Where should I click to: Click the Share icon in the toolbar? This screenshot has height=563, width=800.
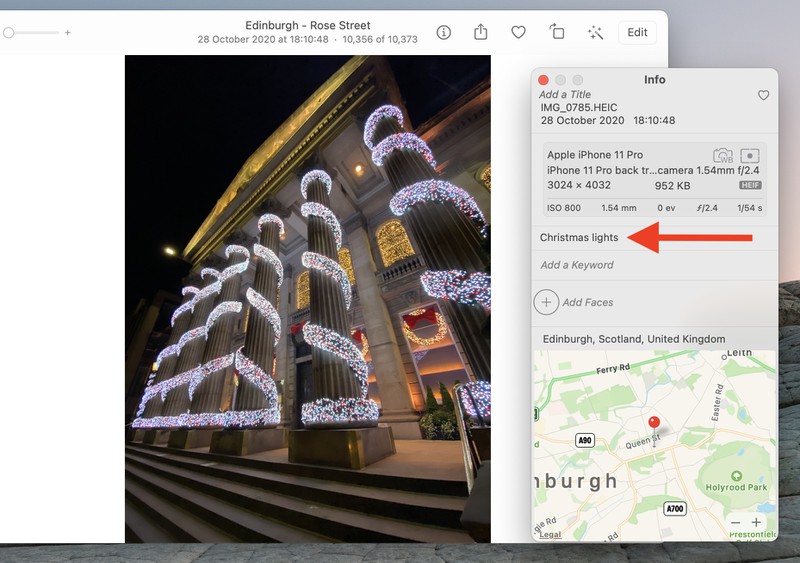[481, 32]
